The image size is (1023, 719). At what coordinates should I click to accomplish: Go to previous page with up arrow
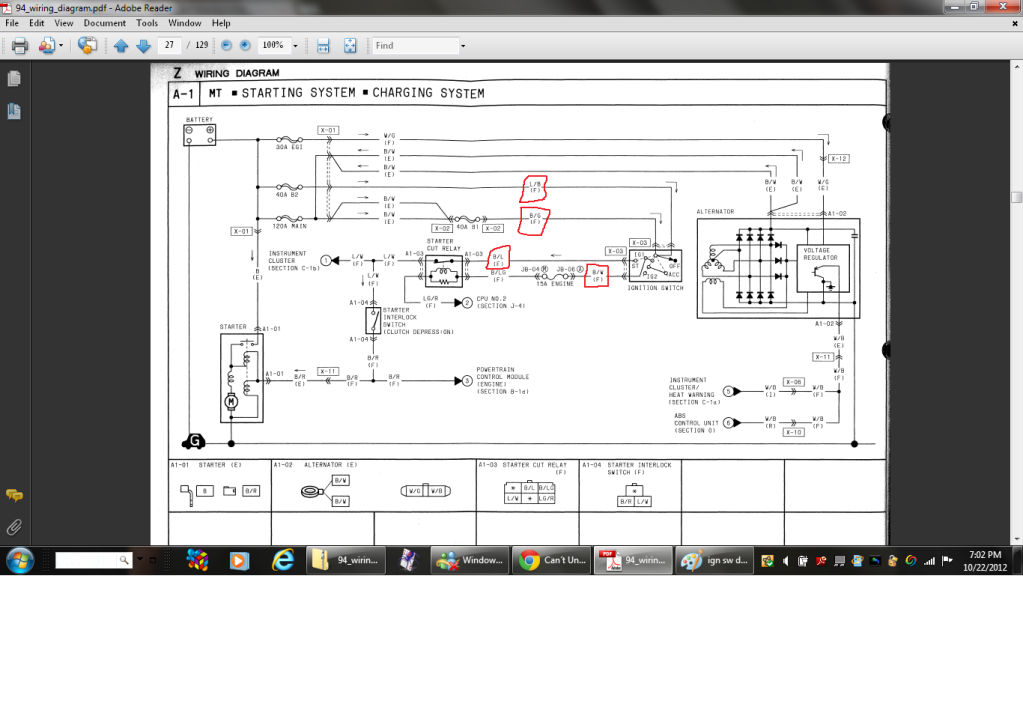click(121, 46)
